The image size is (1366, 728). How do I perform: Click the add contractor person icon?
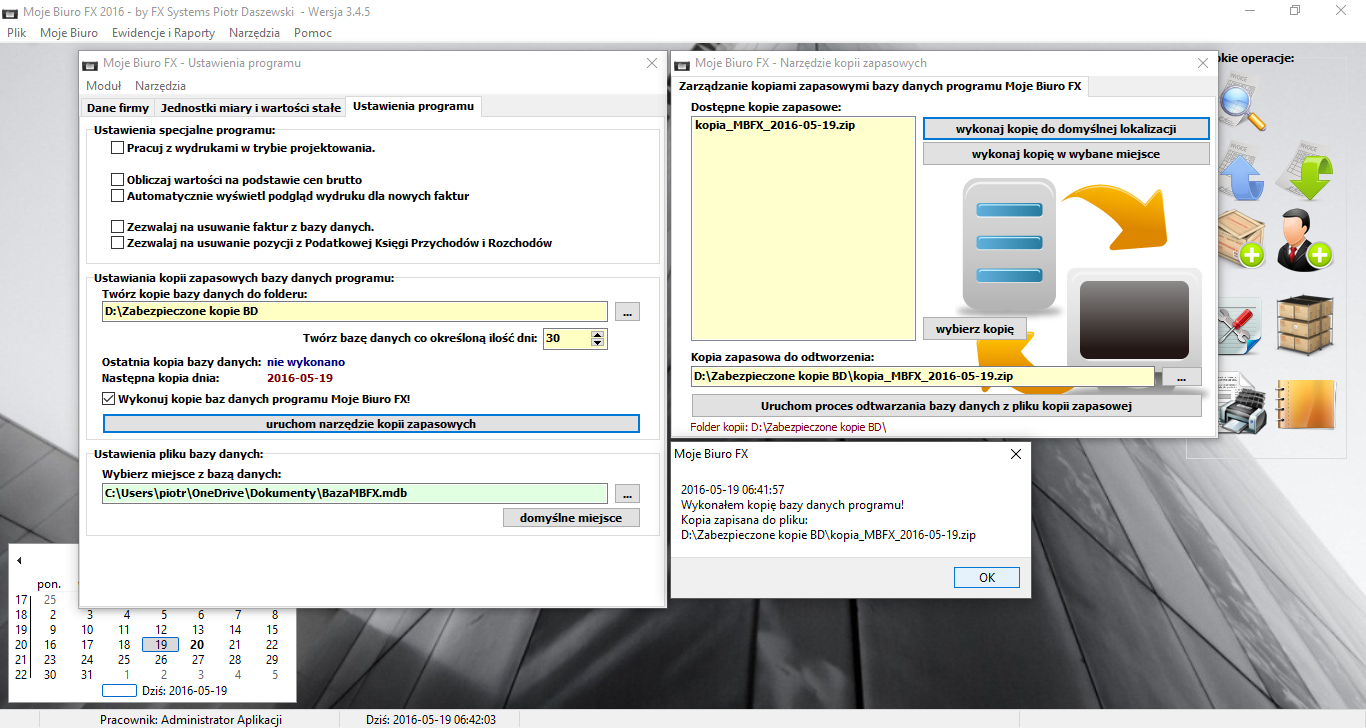[x=1307, y=239]
